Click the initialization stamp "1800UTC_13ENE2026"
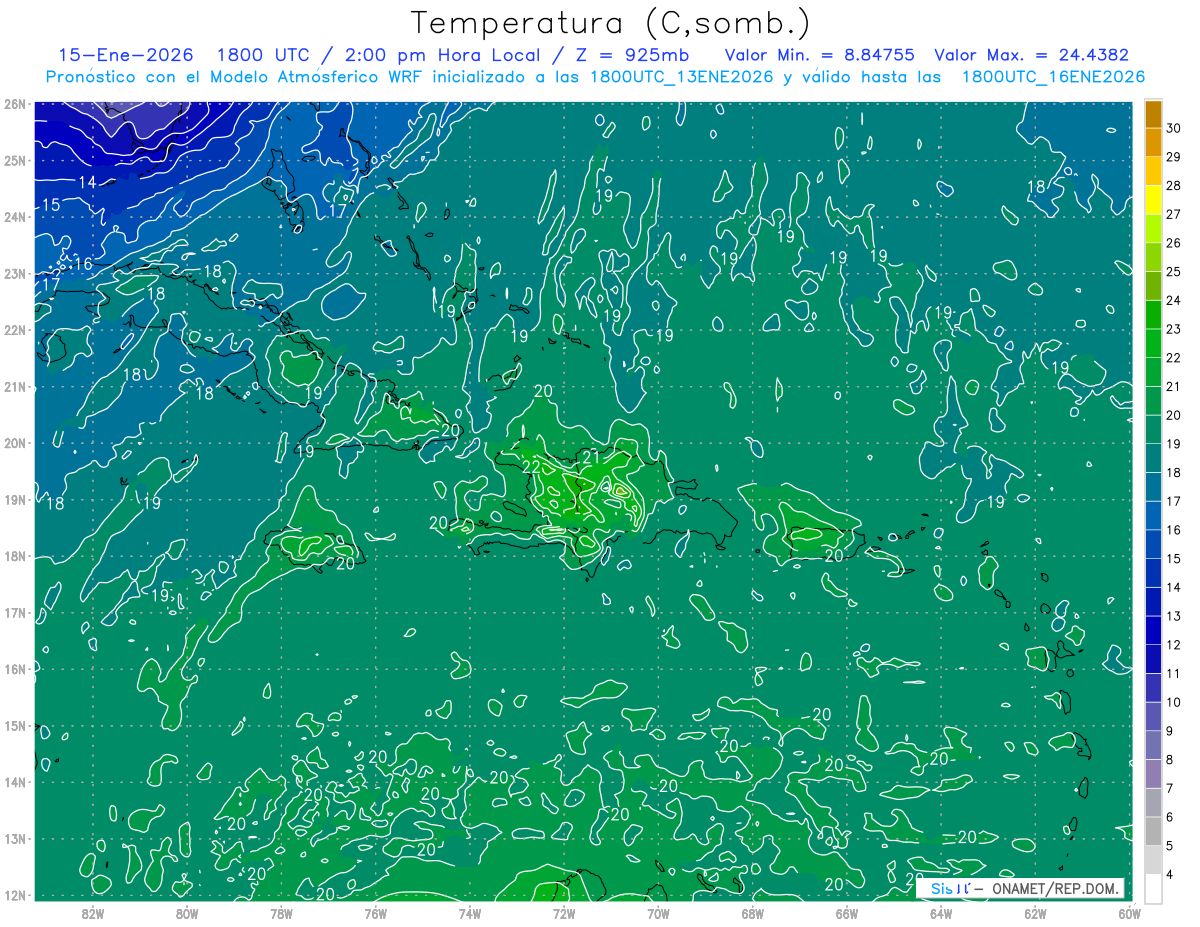The height and width of the screenshot is (927, 1200). [x=681, y=77]
